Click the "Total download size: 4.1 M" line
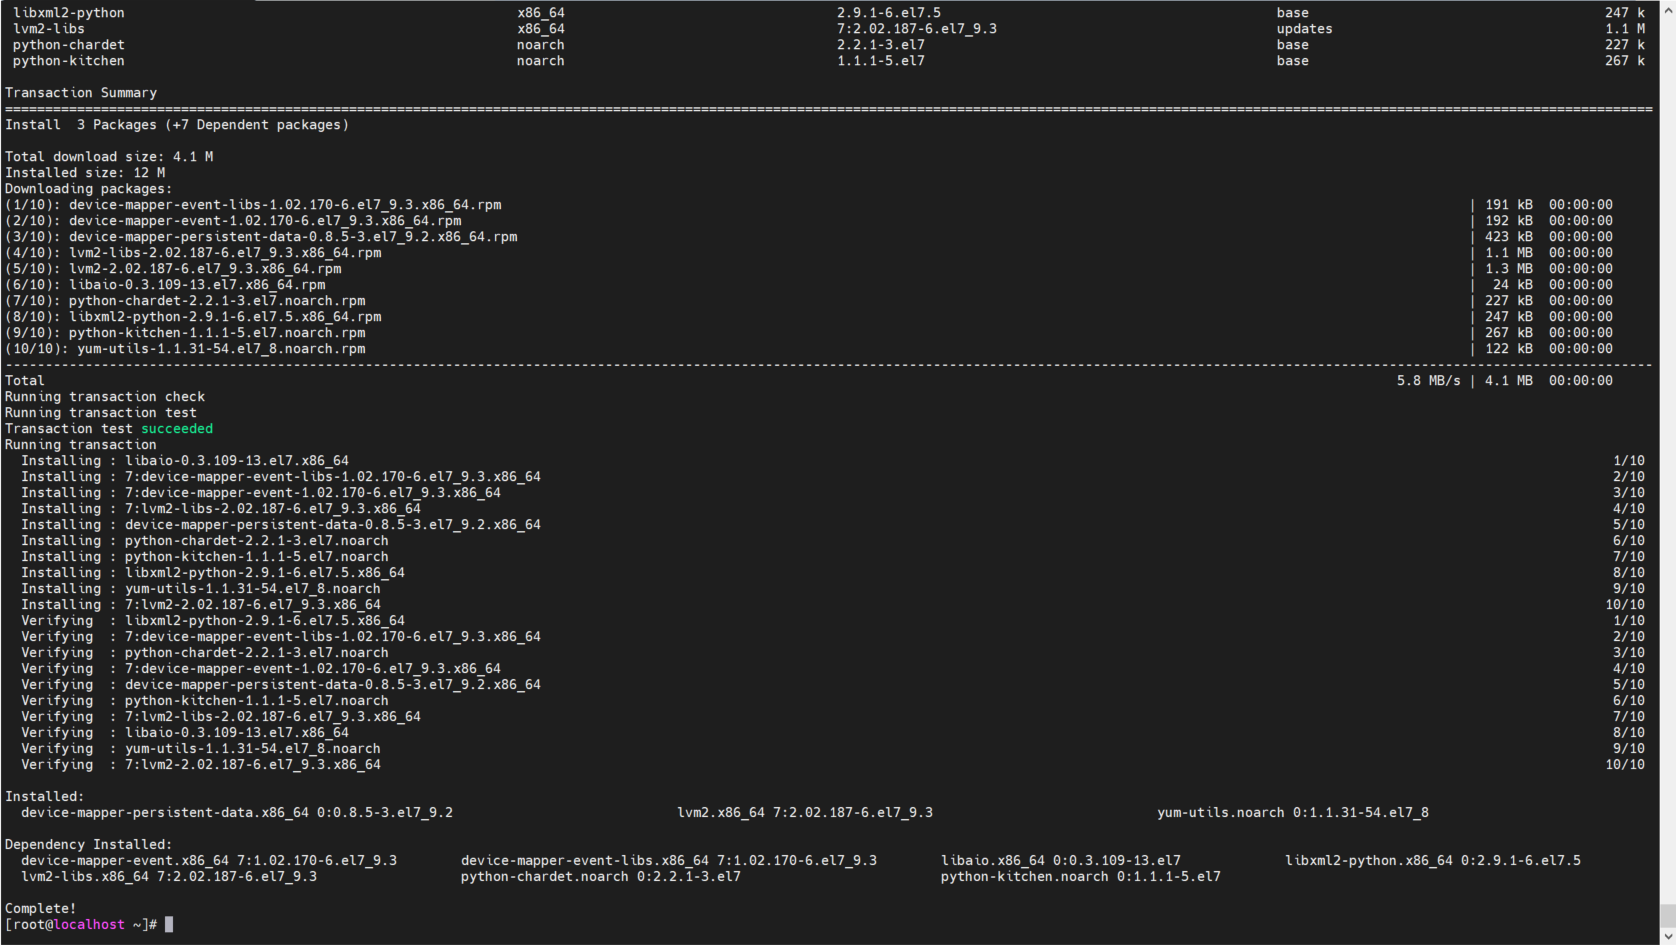The height and width of the screenshot is (945, 1676). click(x=109, y=157)
